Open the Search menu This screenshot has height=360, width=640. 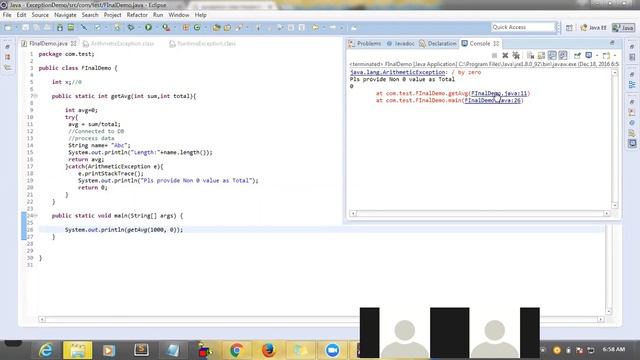(90, 15)
